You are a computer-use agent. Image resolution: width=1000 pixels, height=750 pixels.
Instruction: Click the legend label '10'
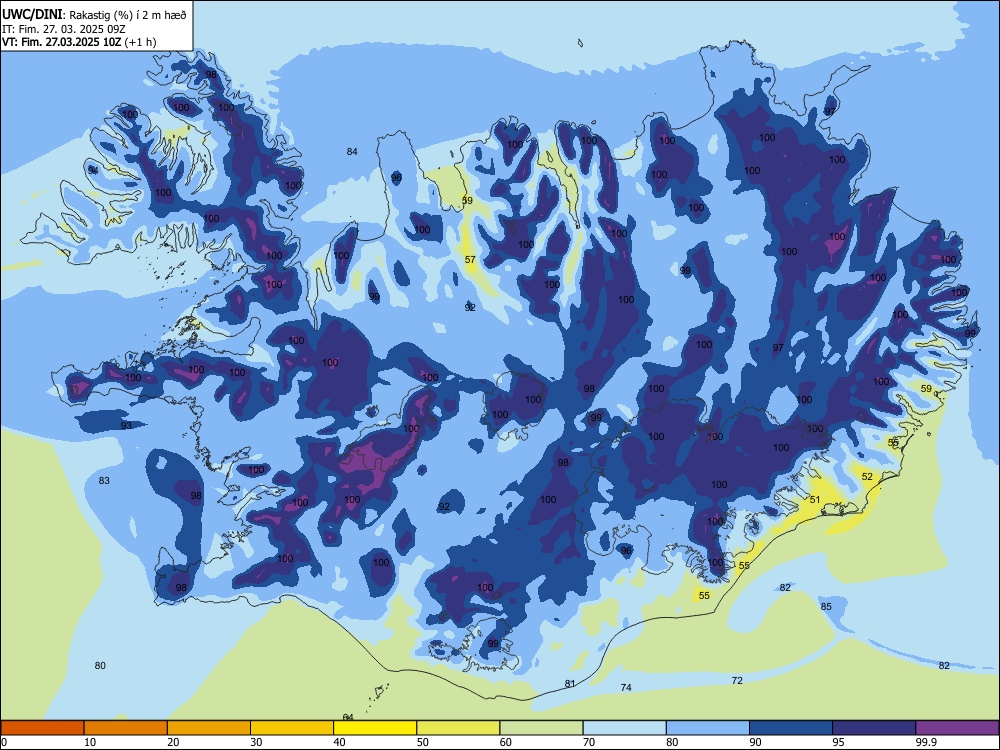(90, 742)
